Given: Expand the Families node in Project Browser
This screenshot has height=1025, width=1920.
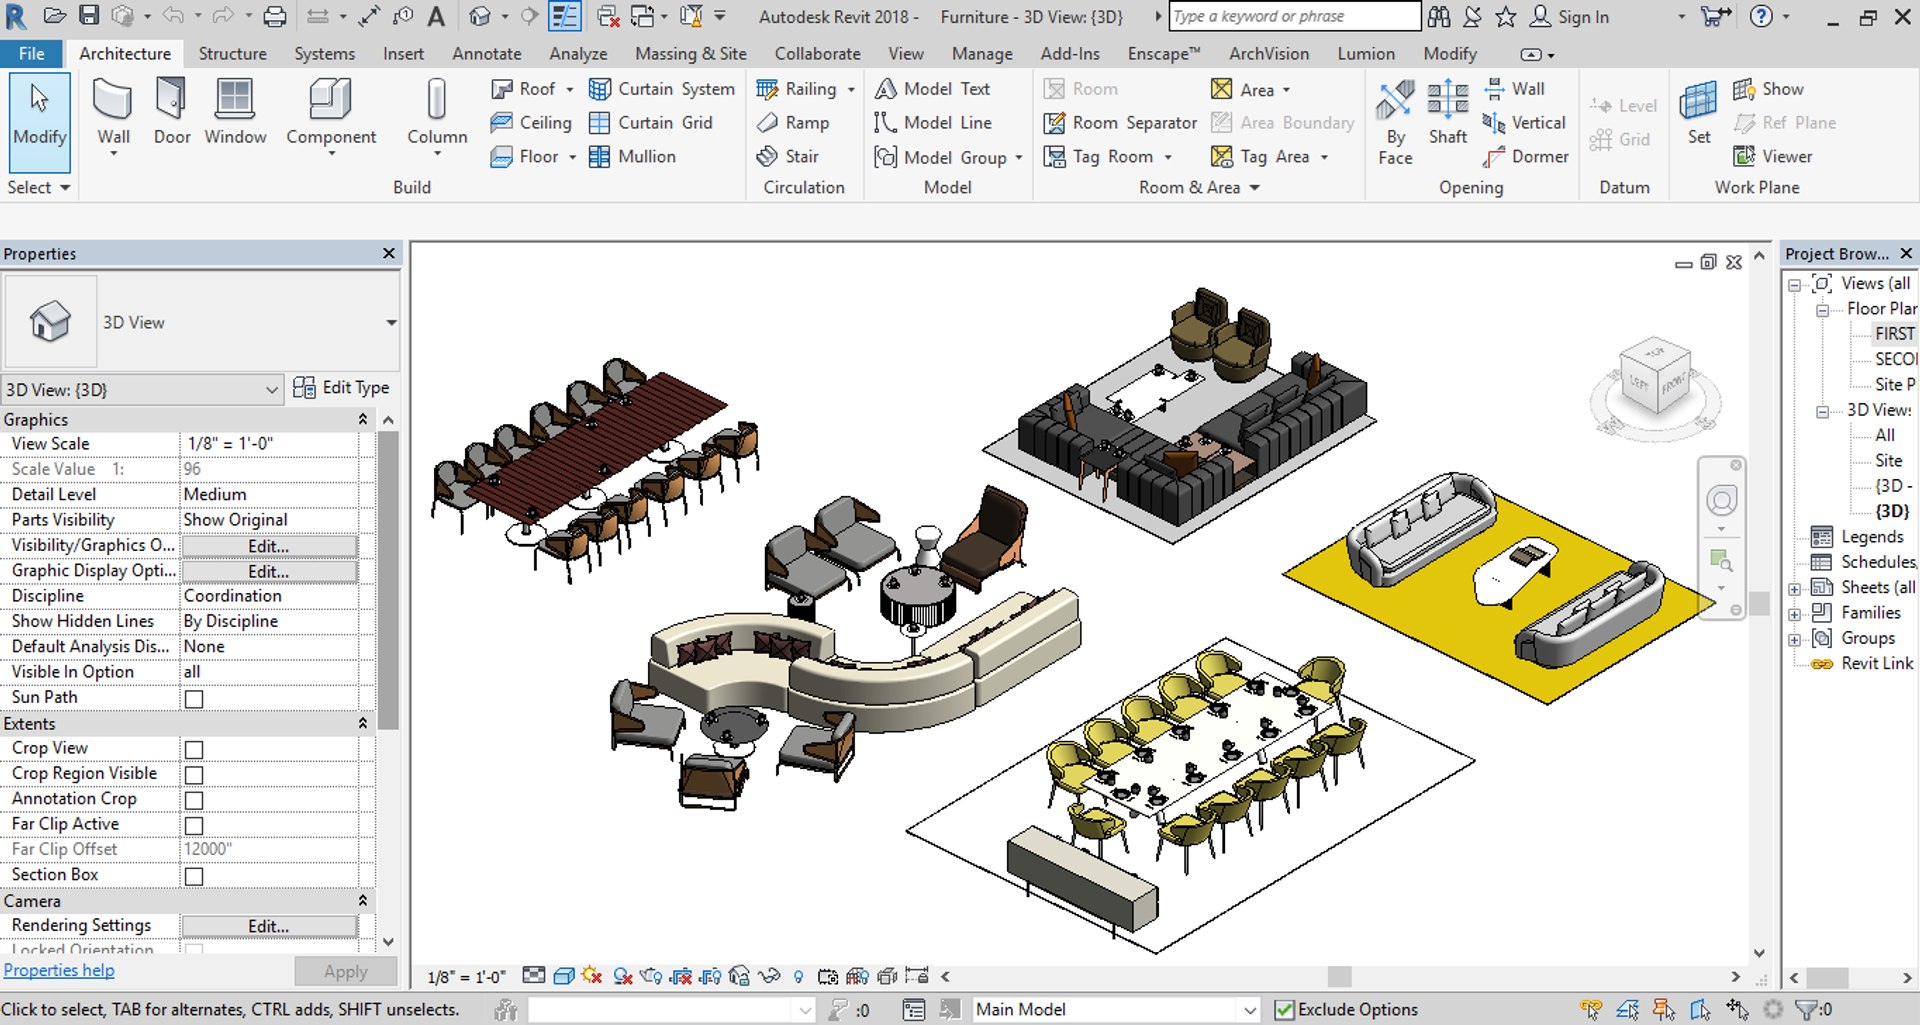Looking at the screenshot, I should point(1795,613).
